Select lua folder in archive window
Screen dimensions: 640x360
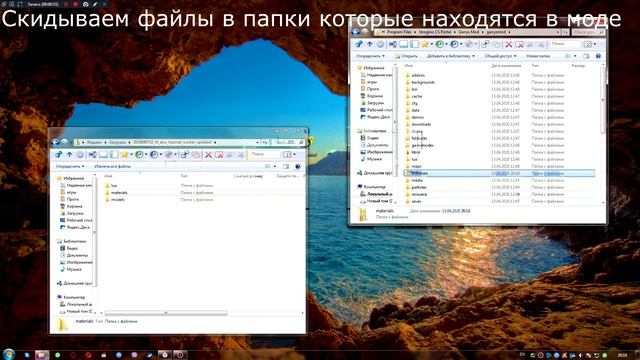[x=111, y=185]
